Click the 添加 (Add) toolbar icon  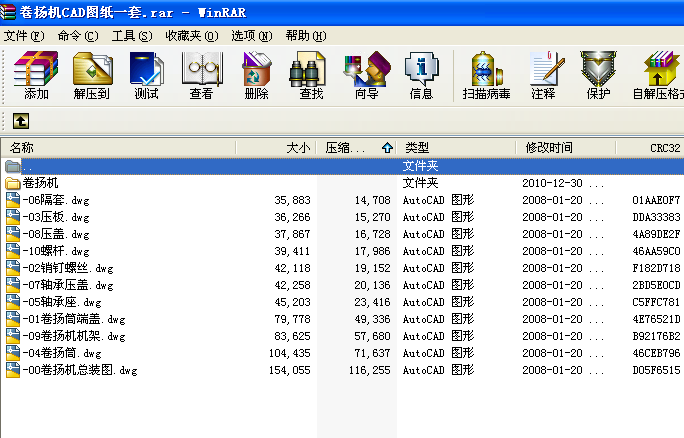(x=36, y=75)
